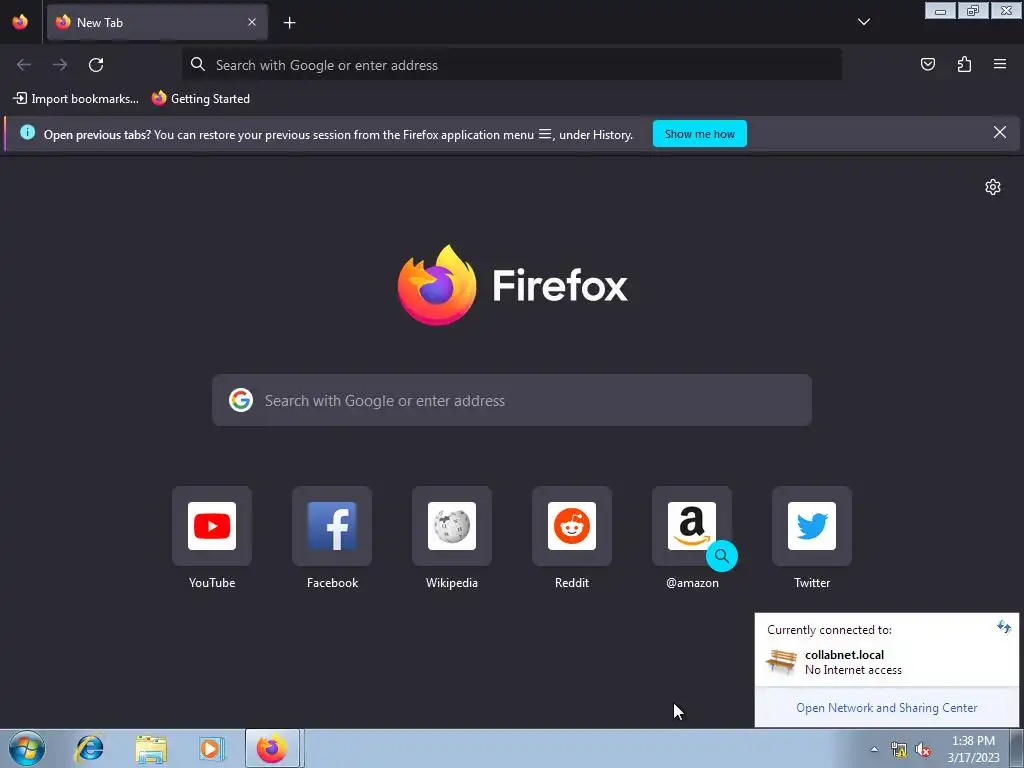Go back one page
1024x768 pixels.
[24, 65]
